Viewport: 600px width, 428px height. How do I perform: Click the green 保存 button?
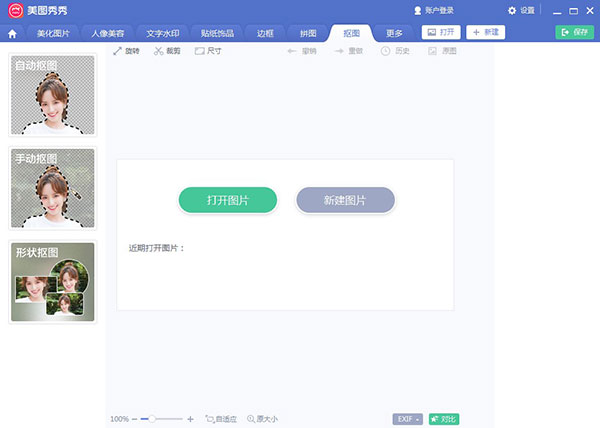[x=575, y=32]
